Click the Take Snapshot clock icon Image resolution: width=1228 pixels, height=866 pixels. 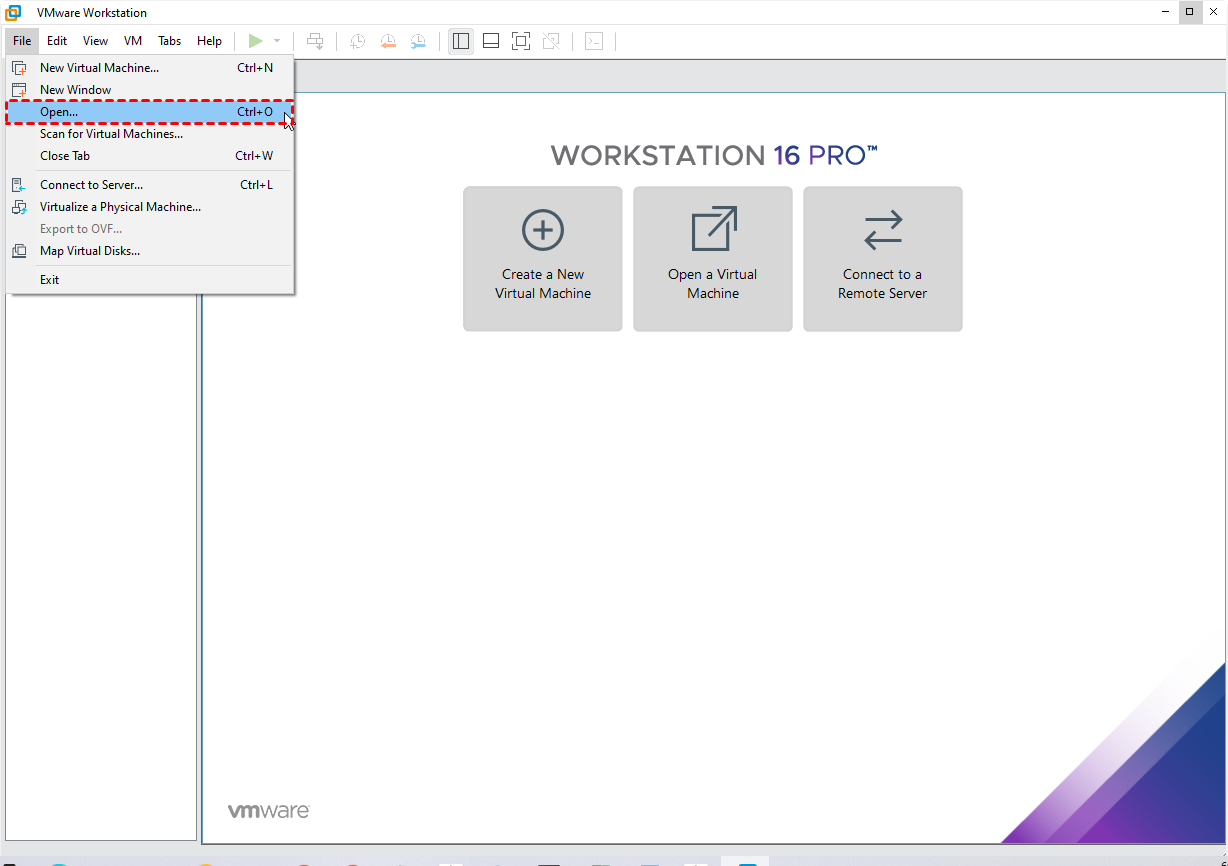(357, 41)
